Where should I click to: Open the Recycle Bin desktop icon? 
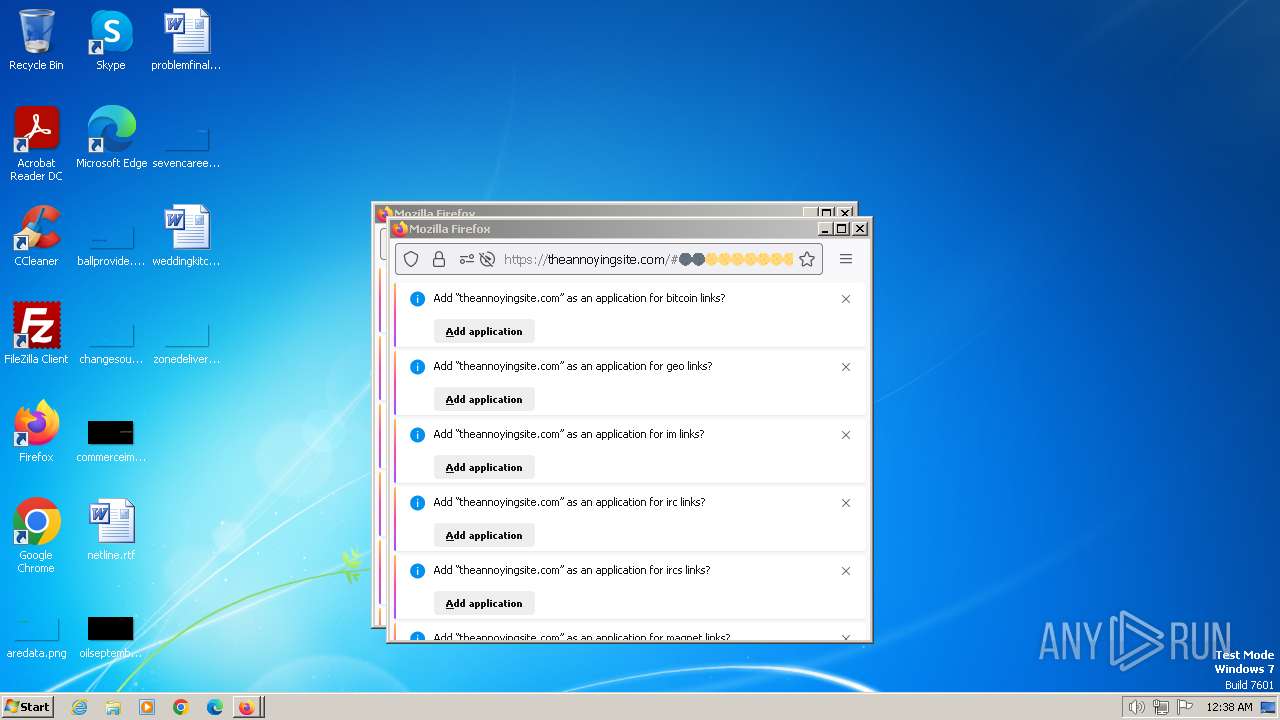[36, 40]
